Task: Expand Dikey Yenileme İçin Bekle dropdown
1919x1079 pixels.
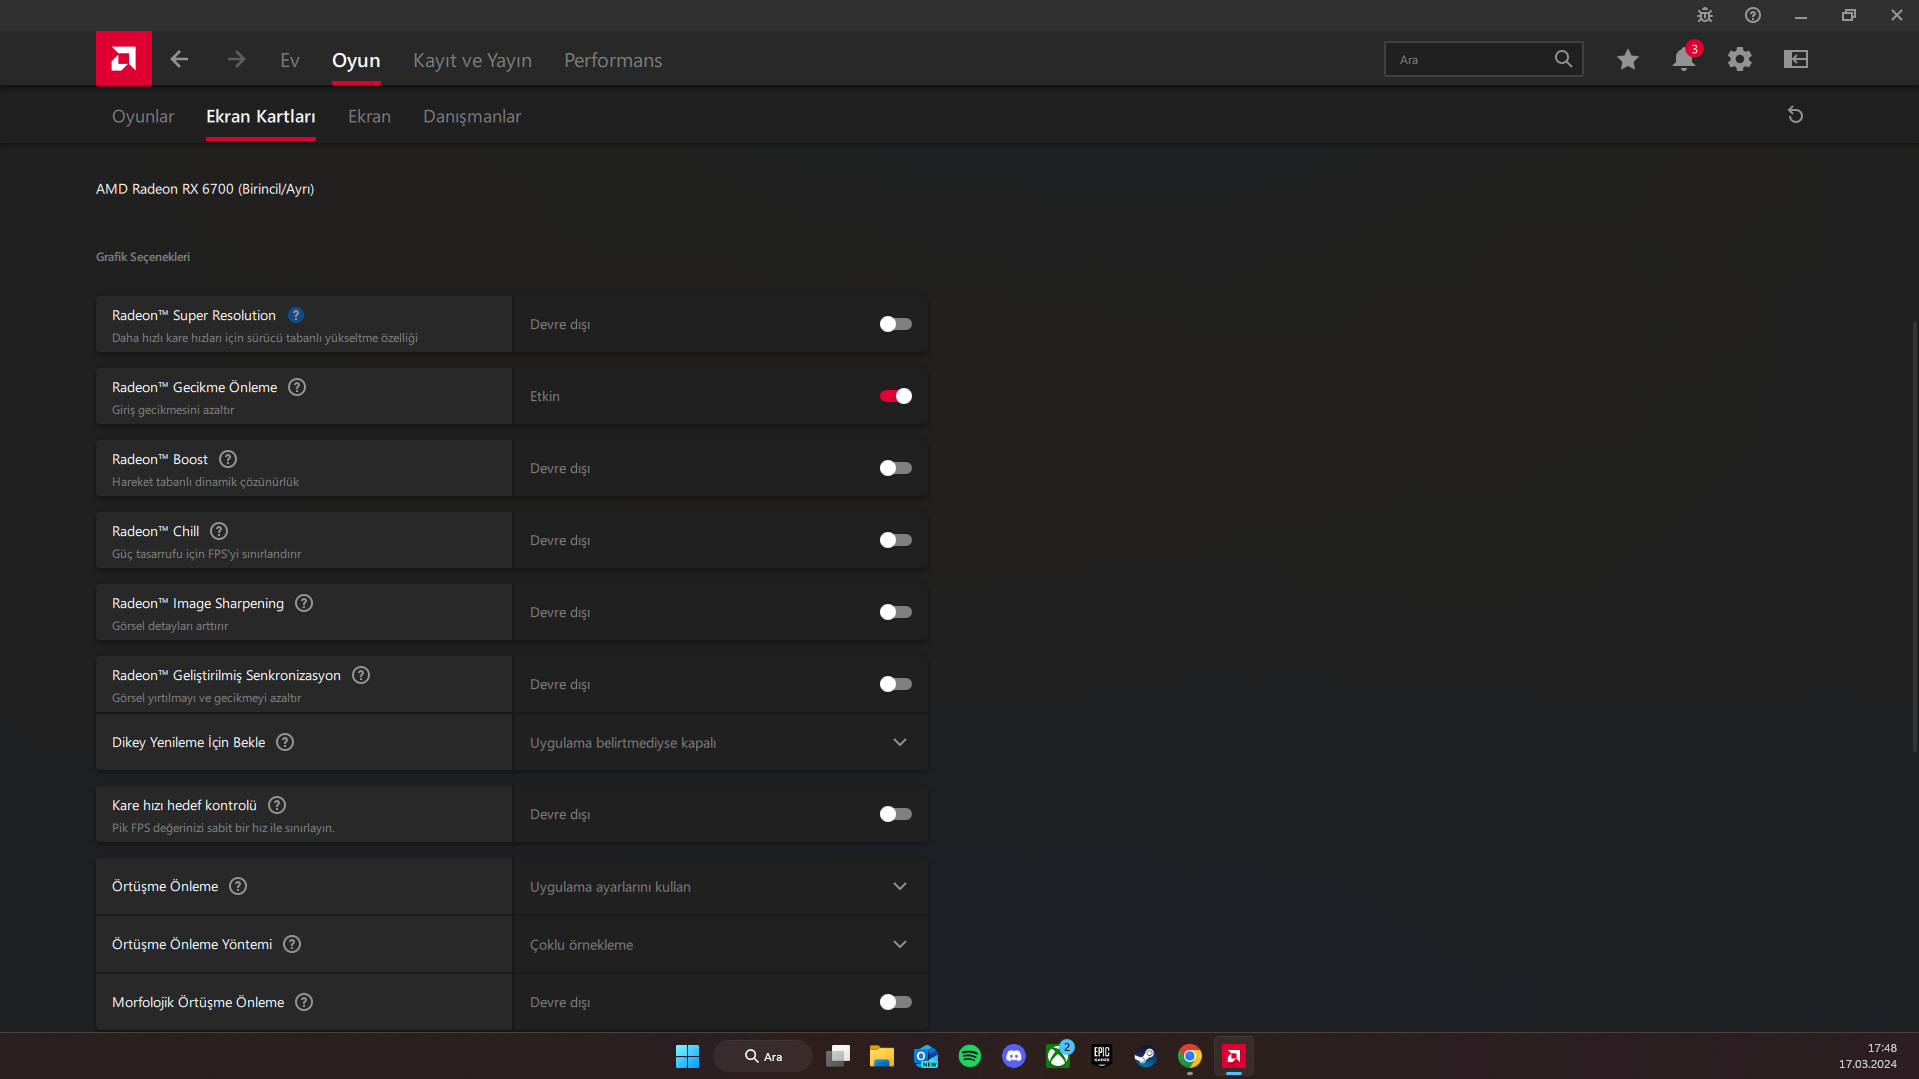Action: (x=720, y=742)
